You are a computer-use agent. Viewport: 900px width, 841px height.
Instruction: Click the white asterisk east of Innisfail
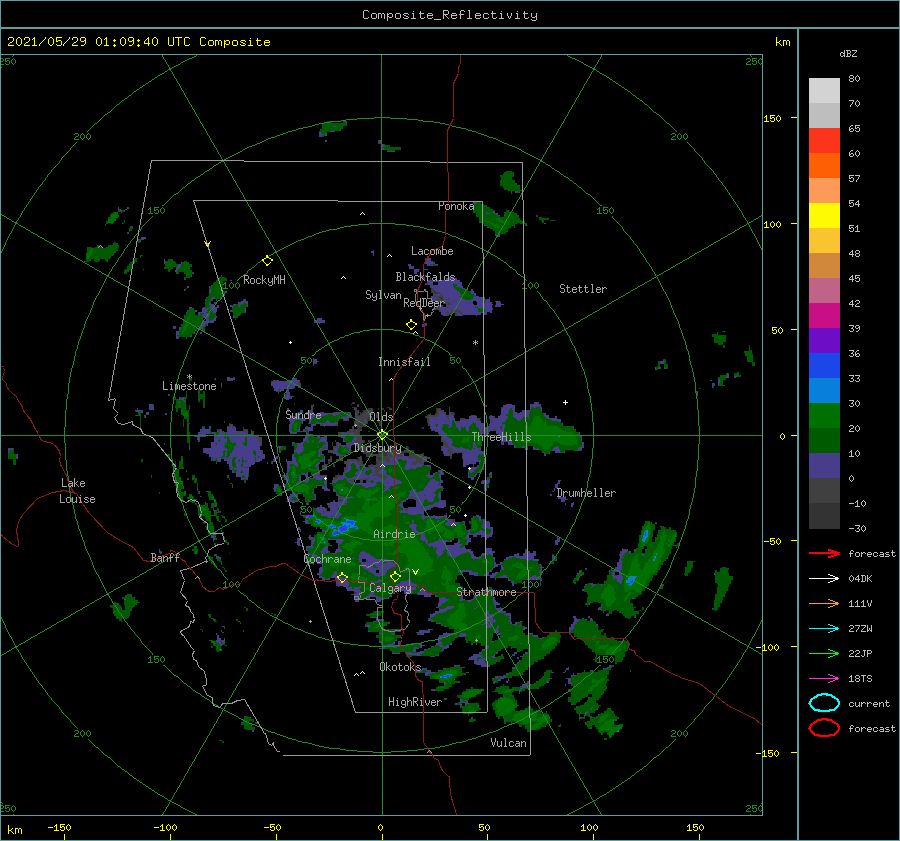[475, 343]
